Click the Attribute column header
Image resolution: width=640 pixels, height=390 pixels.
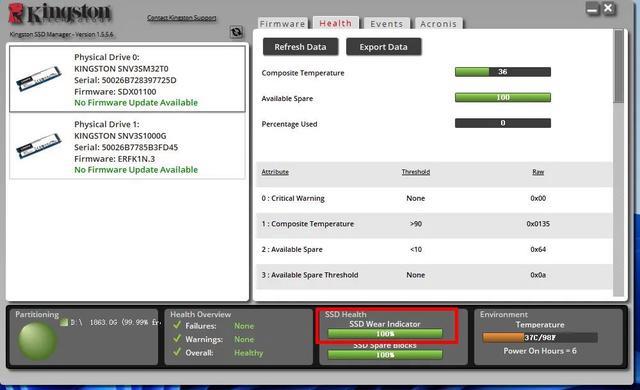(275, 172)
